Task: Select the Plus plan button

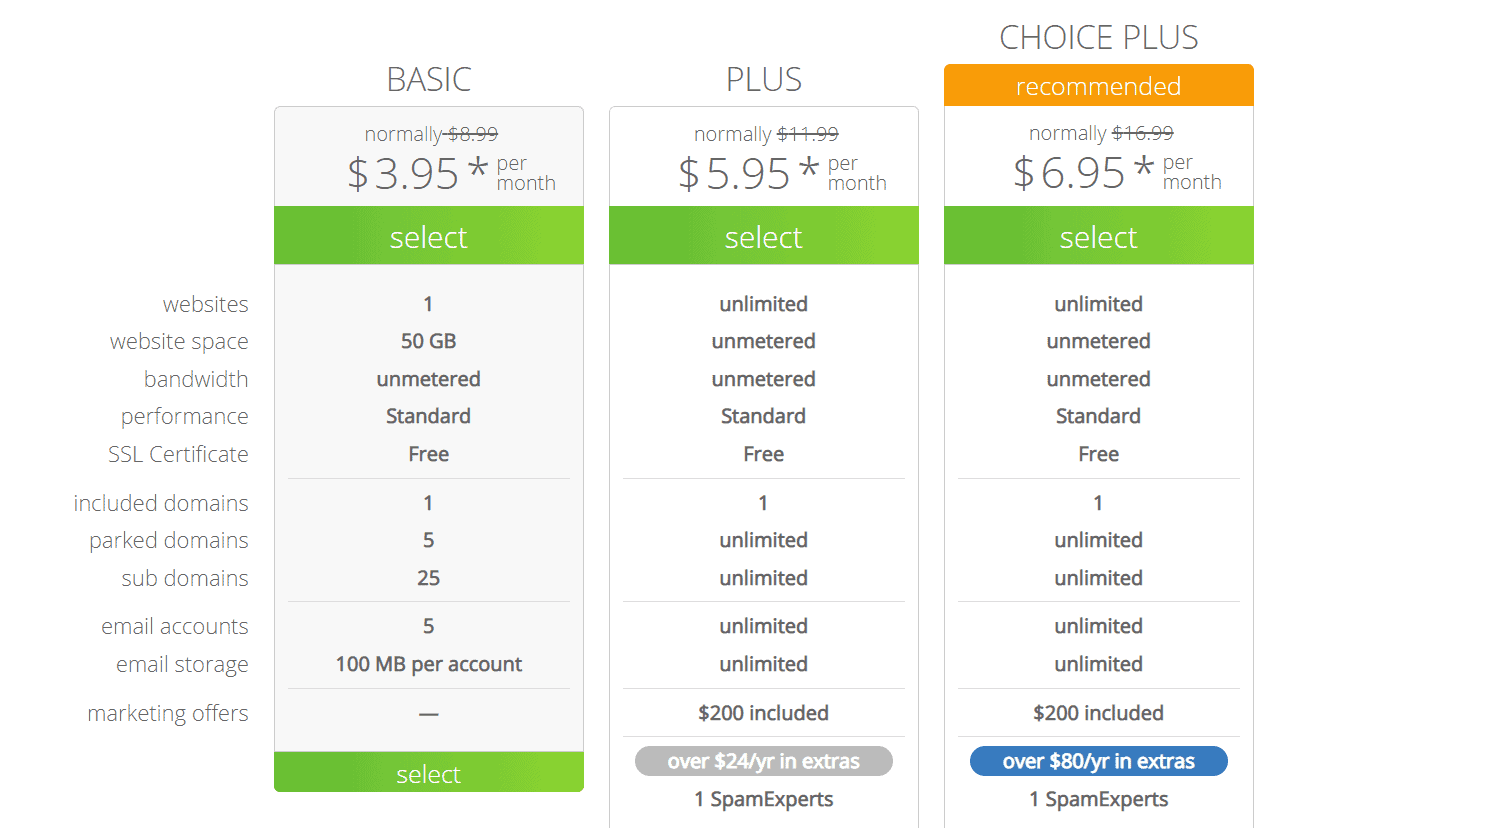Action: tap(764, 236)
